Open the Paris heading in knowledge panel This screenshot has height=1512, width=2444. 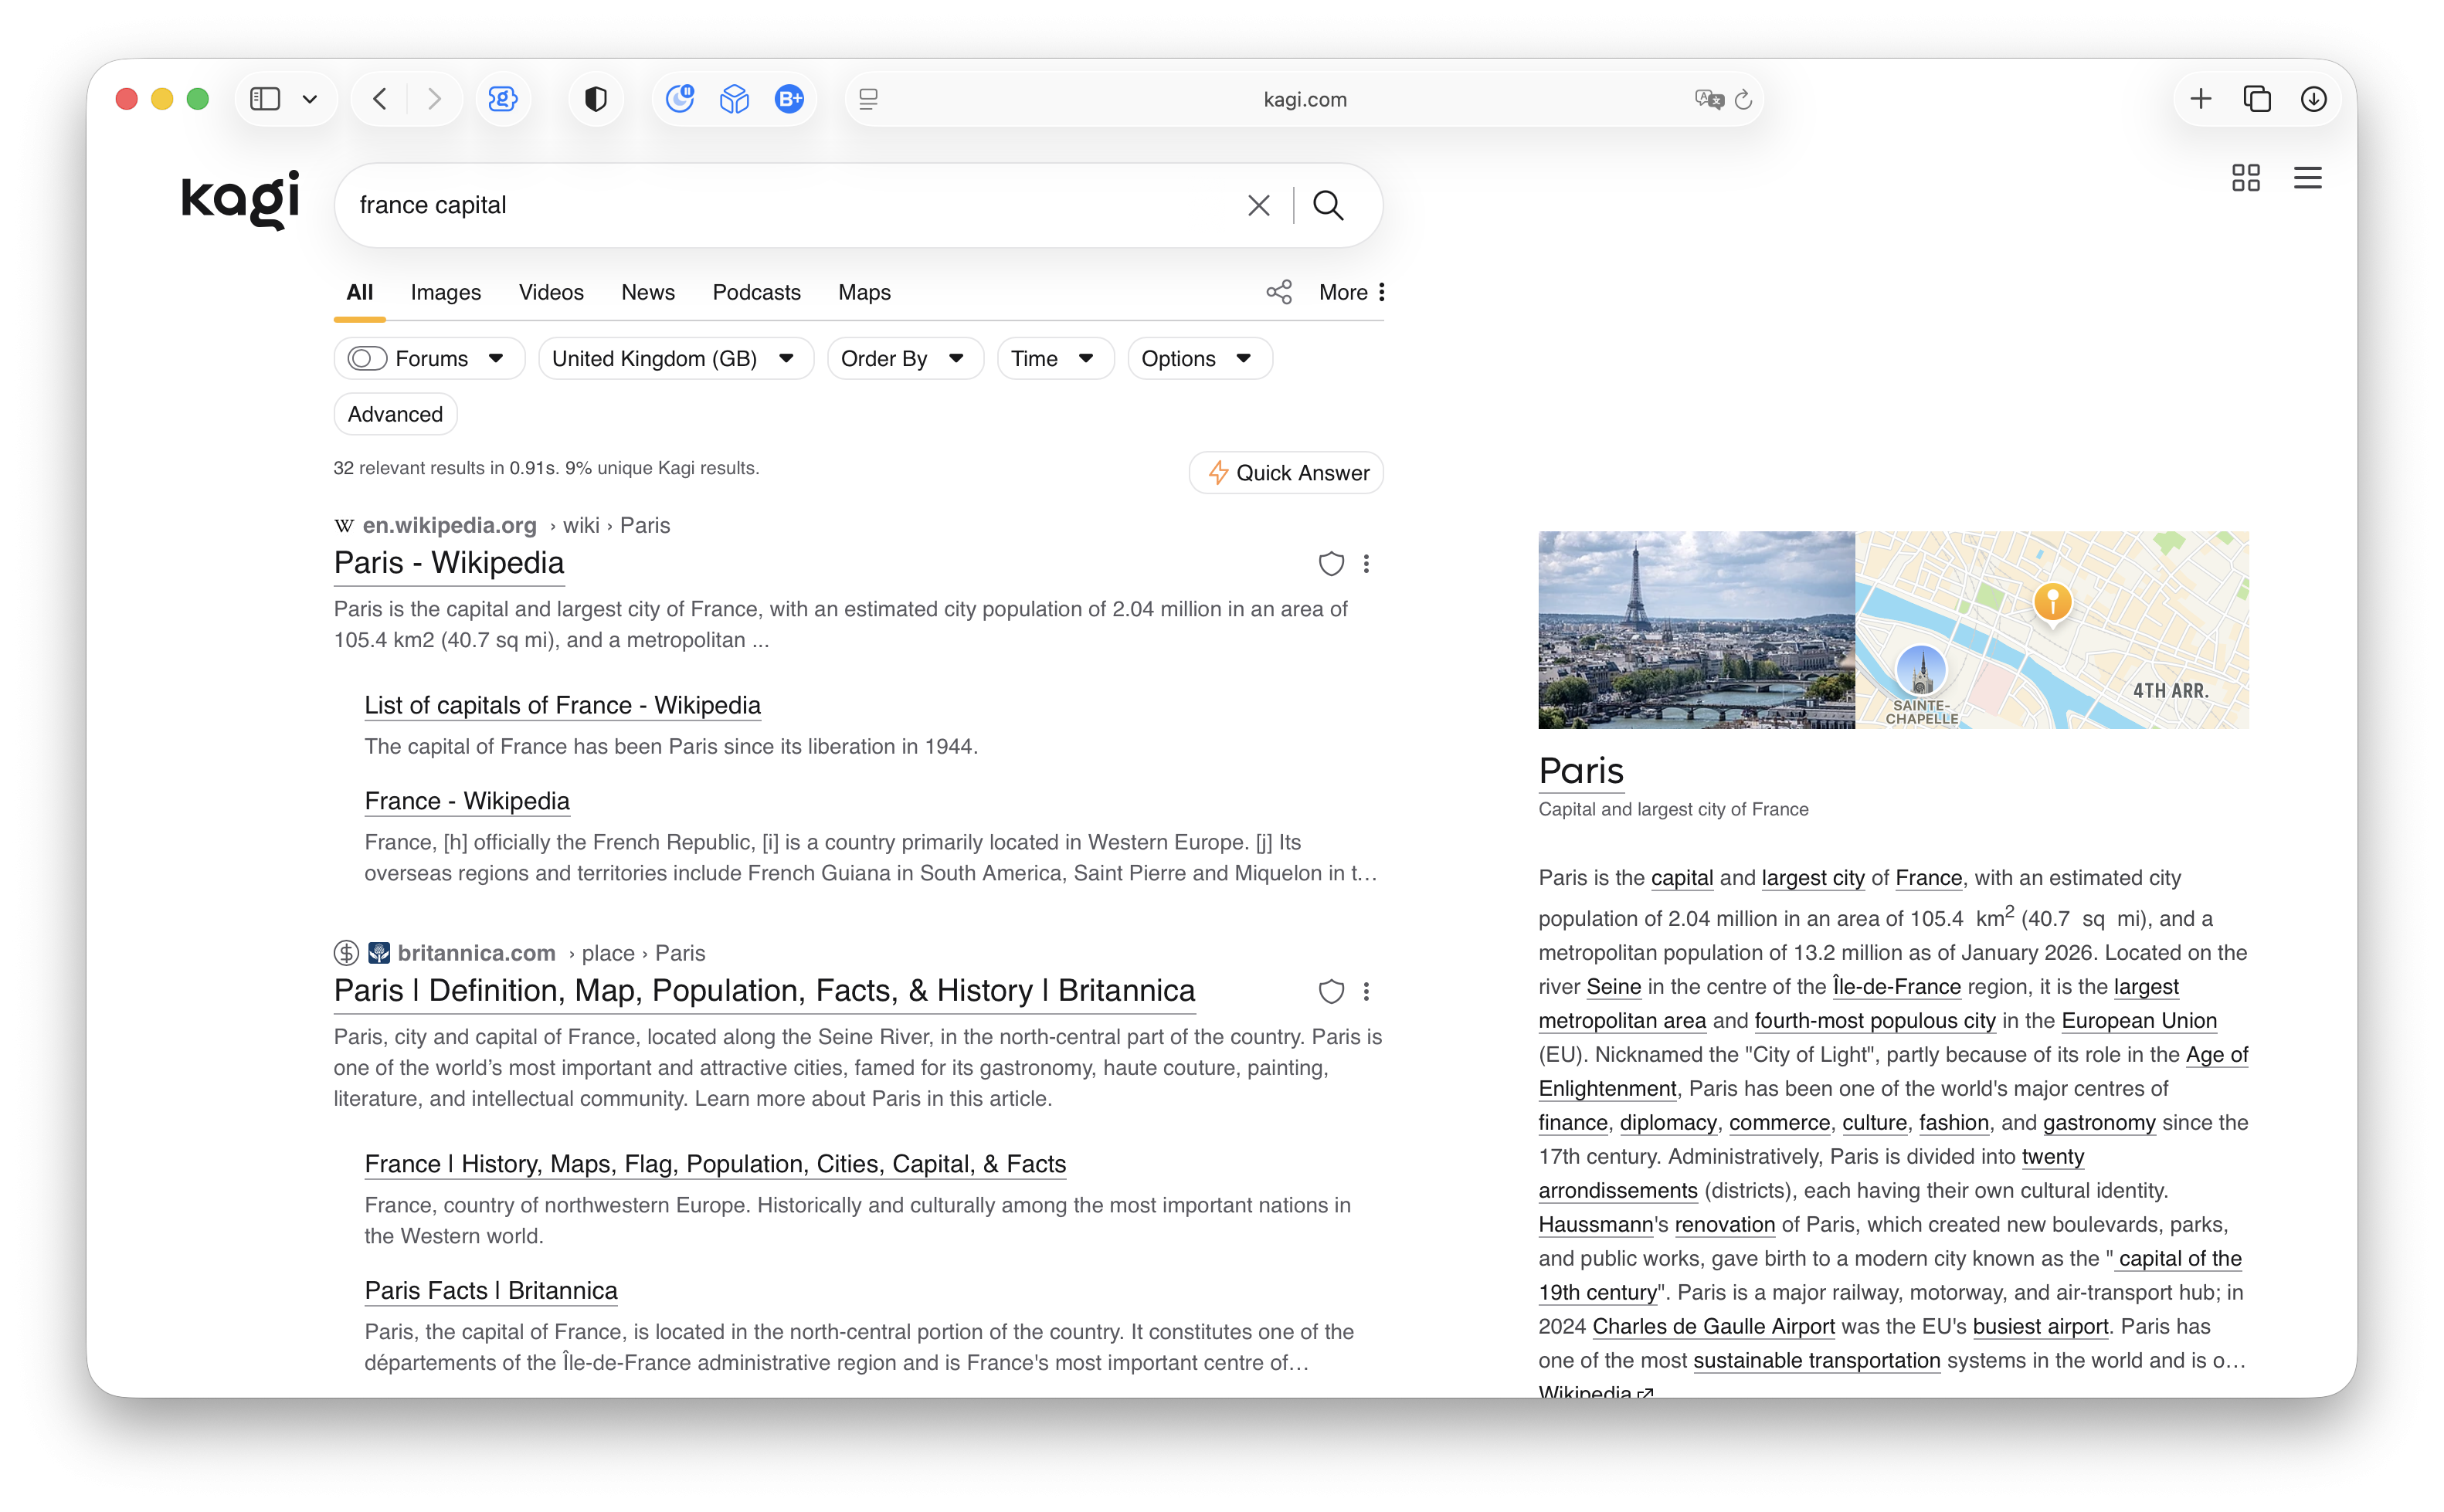(1581, 770)
